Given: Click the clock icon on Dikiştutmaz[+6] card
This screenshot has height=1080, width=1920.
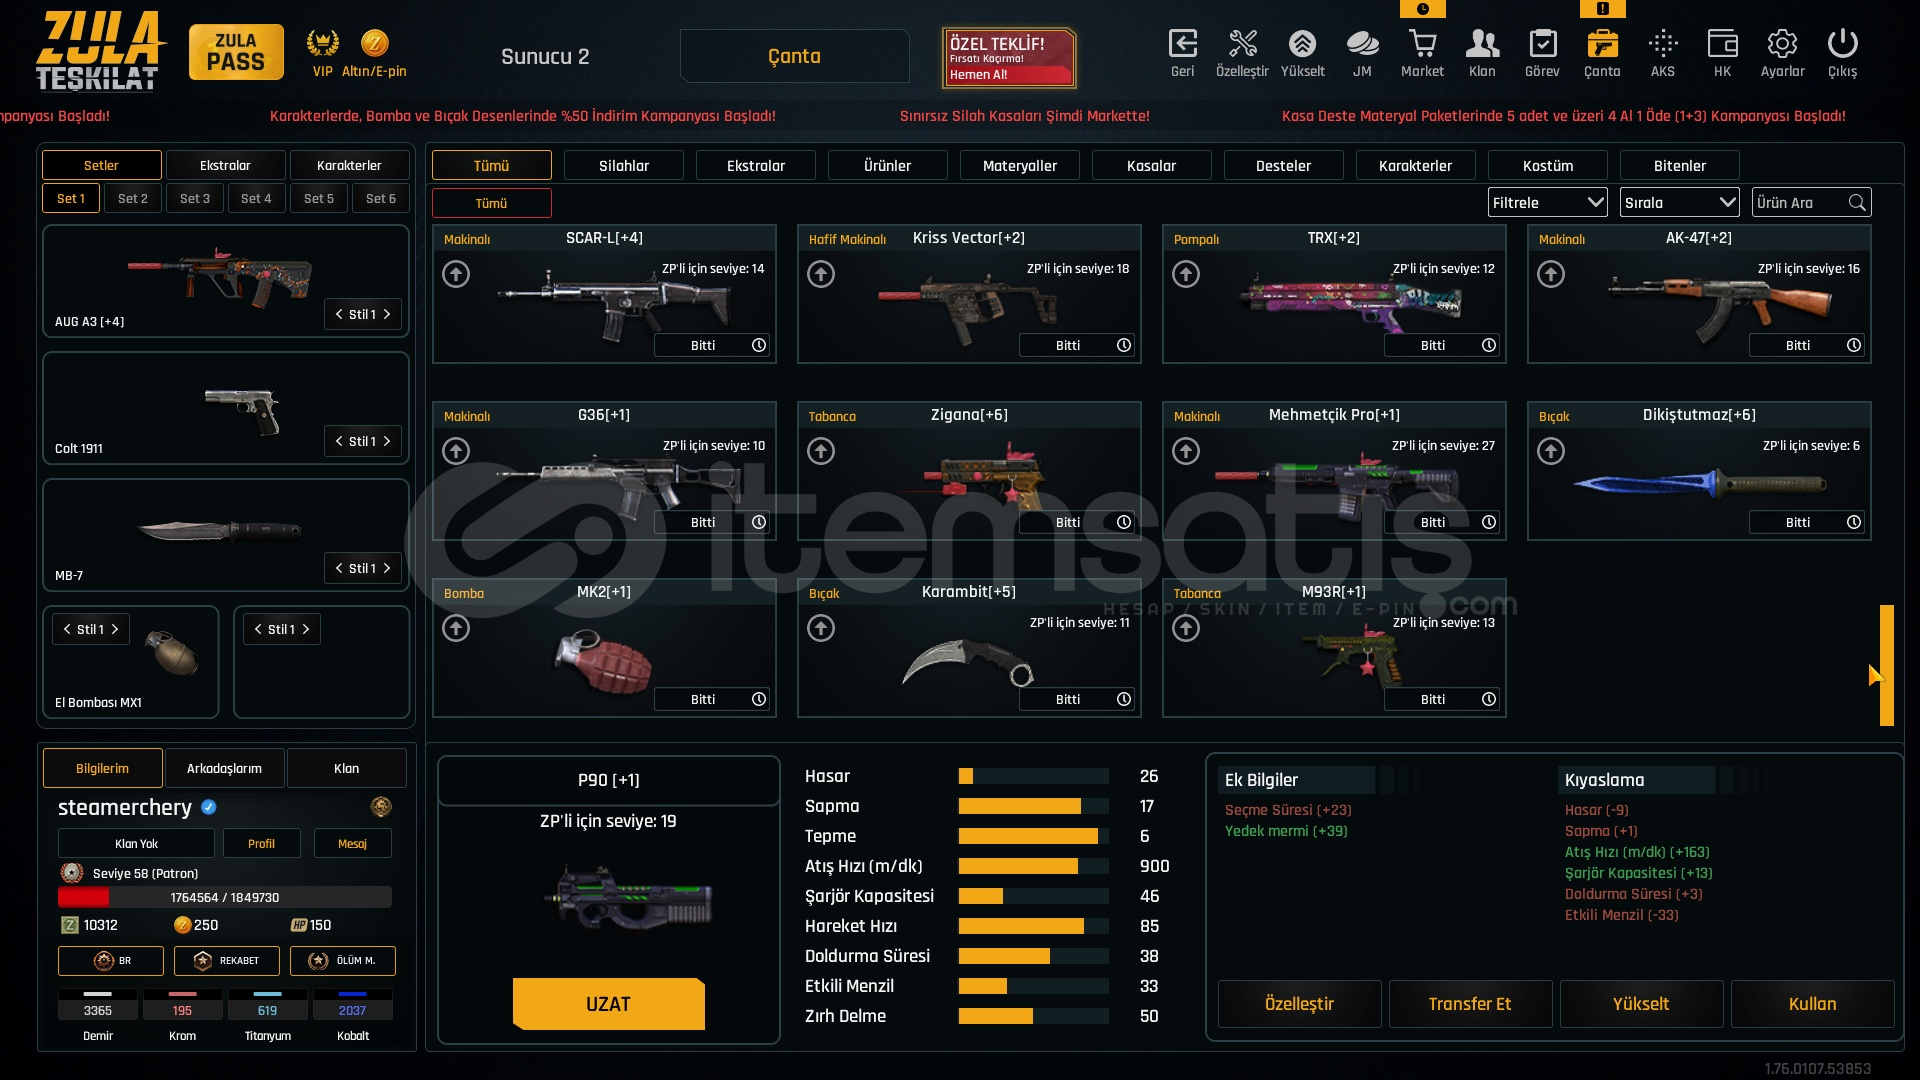Looking at the screenshot, I should tap(1854, 522).
